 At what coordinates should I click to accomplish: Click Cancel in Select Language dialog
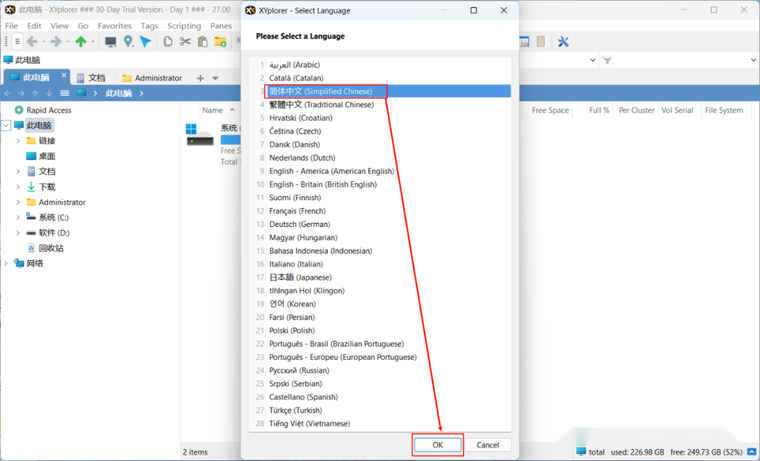point(488,445)
